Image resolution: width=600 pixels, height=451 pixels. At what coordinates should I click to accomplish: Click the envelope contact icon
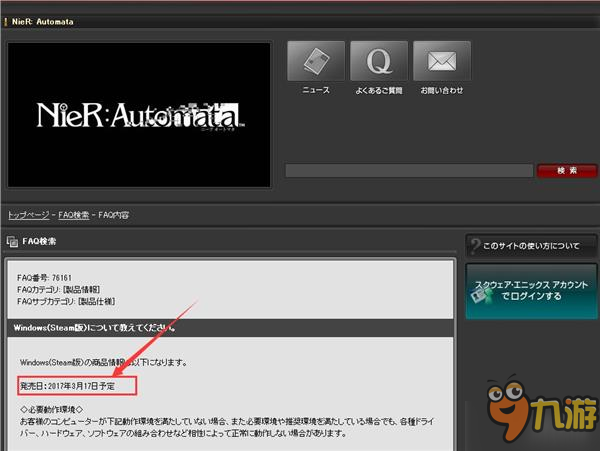tap(441, 61)
